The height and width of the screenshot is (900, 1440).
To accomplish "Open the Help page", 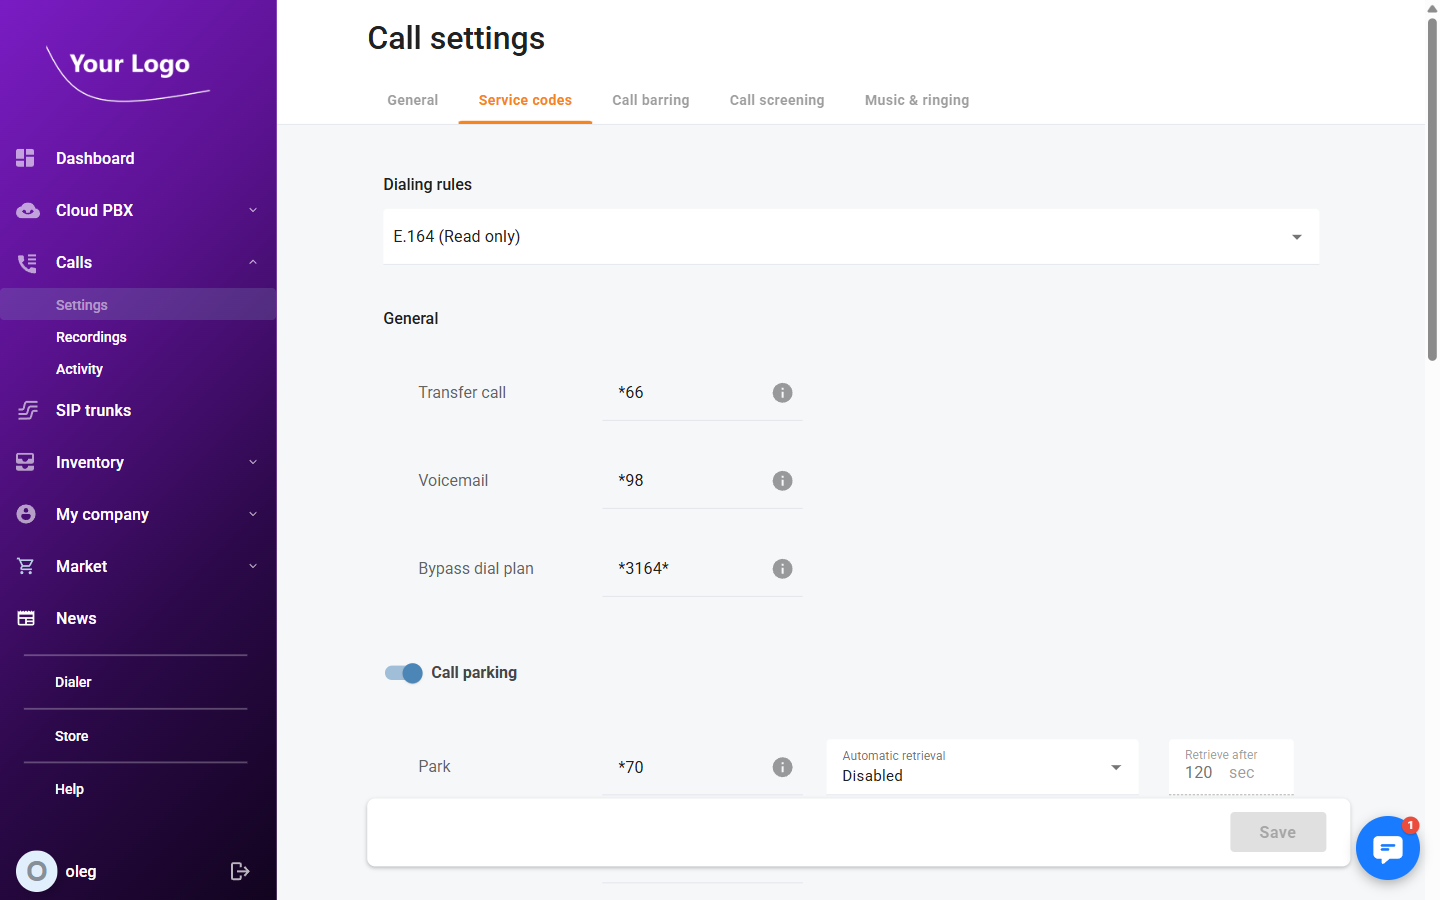I will tap(69, 789).
